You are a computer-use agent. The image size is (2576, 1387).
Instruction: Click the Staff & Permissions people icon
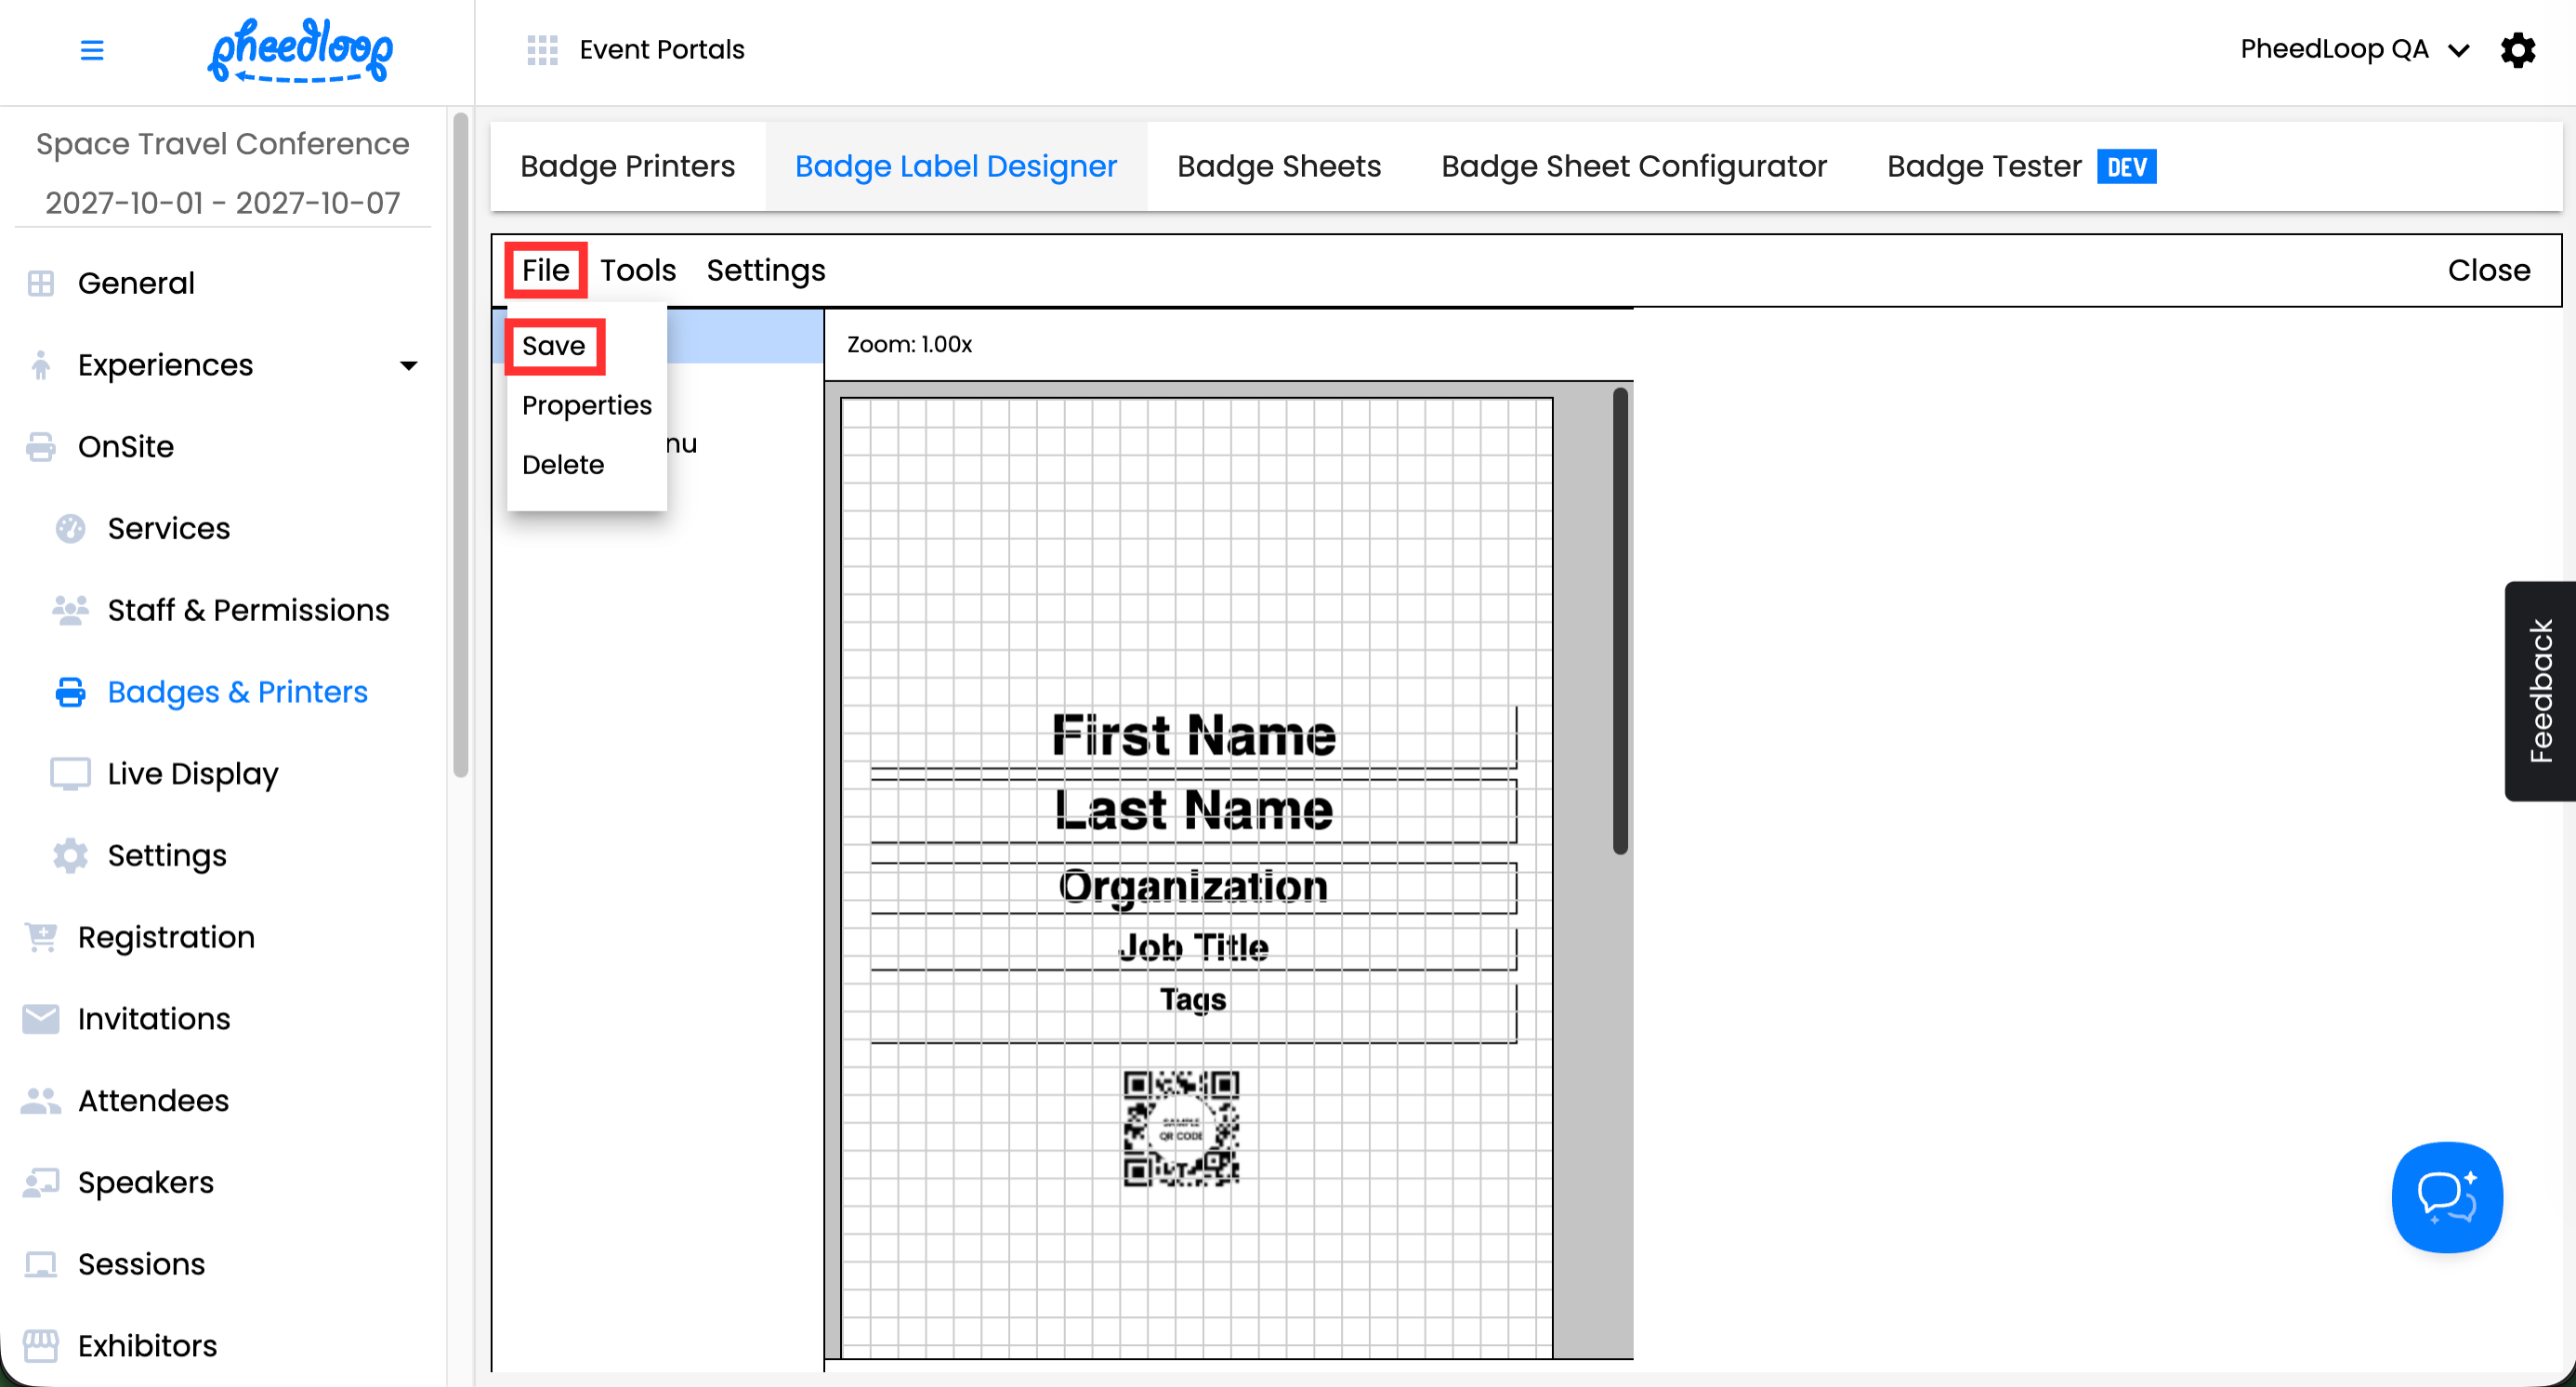click(70, 610)
